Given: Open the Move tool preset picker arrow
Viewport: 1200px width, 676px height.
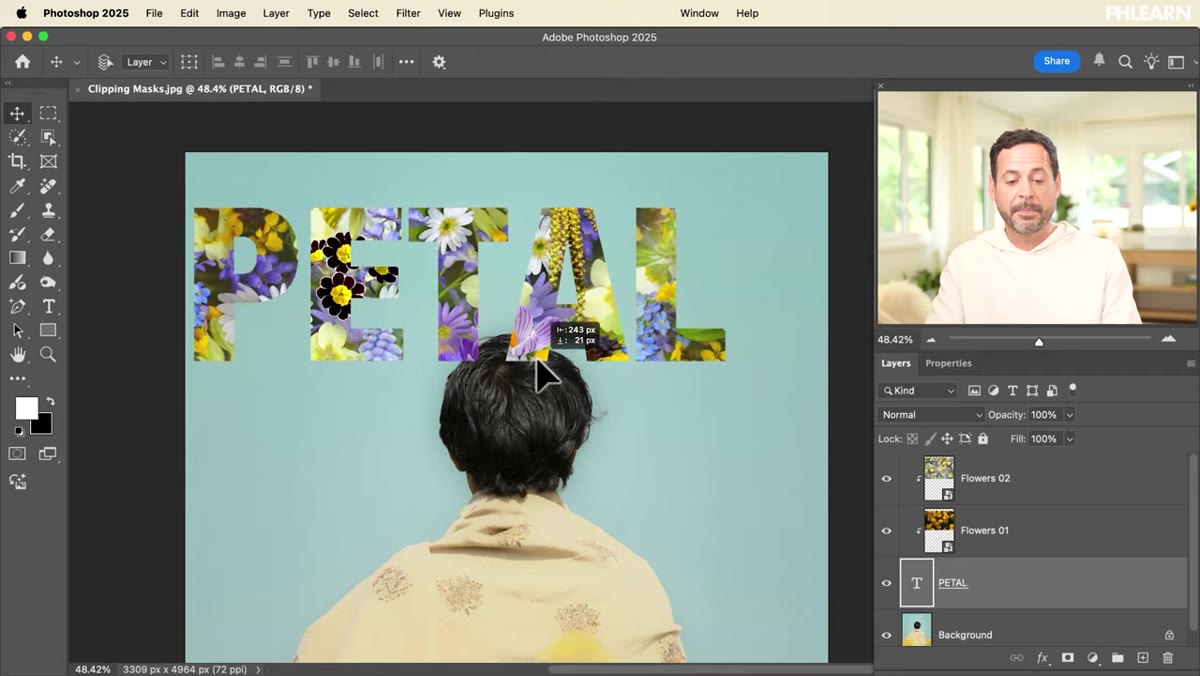Looking at the screenshot, I should (76, 62).
